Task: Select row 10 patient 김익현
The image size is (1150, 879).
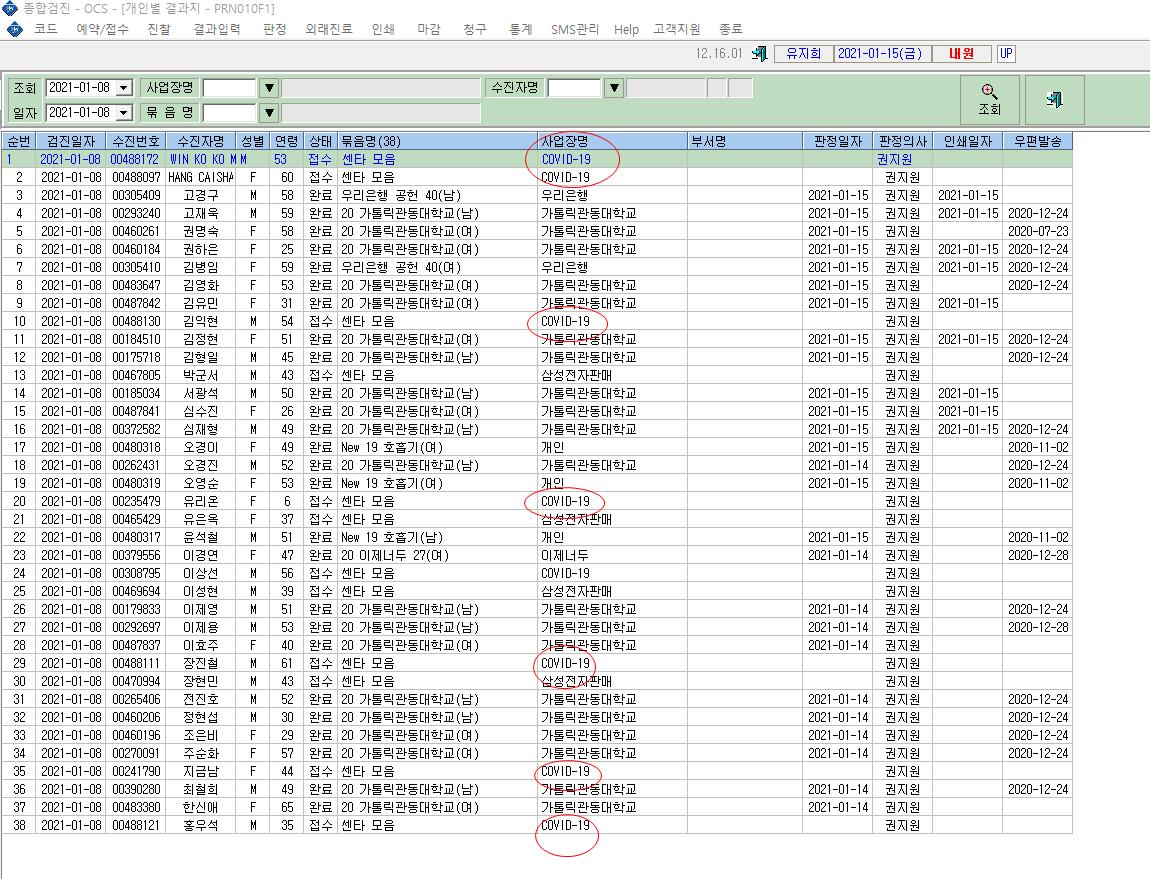Action: coord(536,321)
